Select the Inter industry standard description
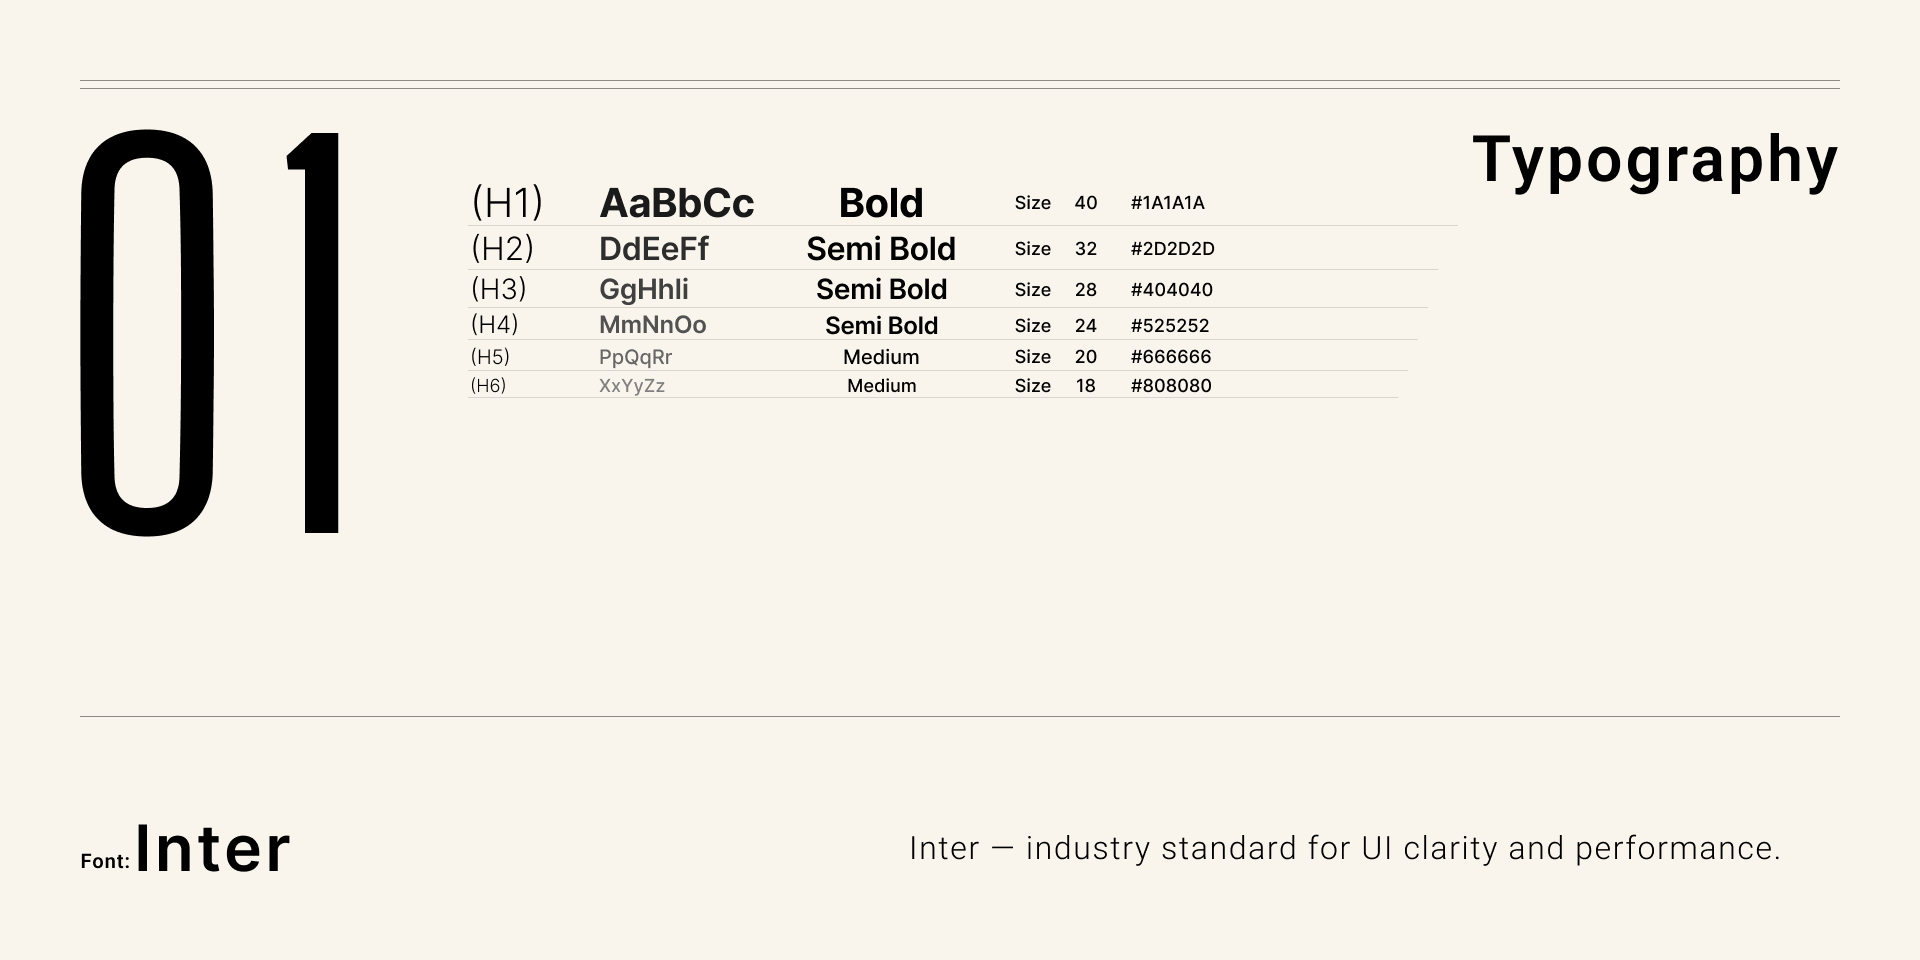The image size is (1920, 960). [x=1345, y=848]
